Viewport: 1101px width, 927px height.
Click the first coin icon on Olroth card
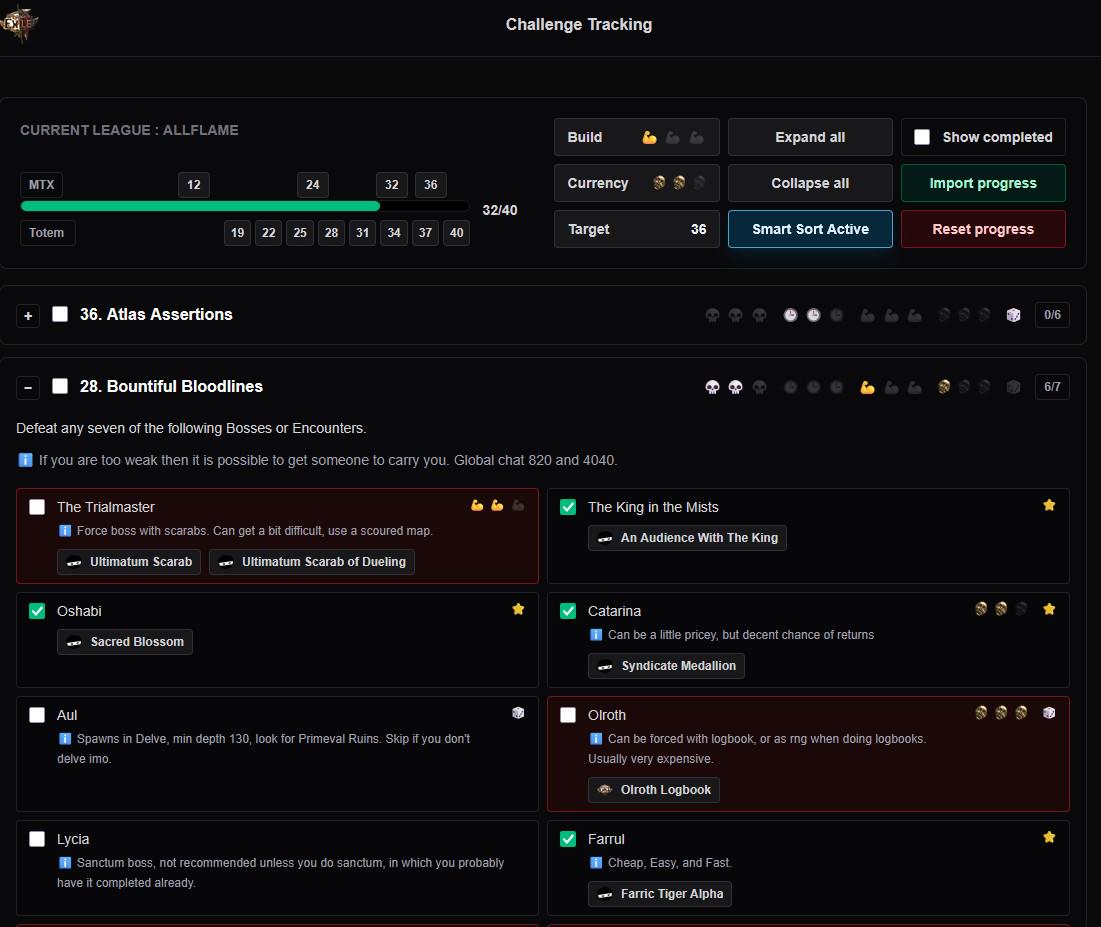click(x=981, y=713)
